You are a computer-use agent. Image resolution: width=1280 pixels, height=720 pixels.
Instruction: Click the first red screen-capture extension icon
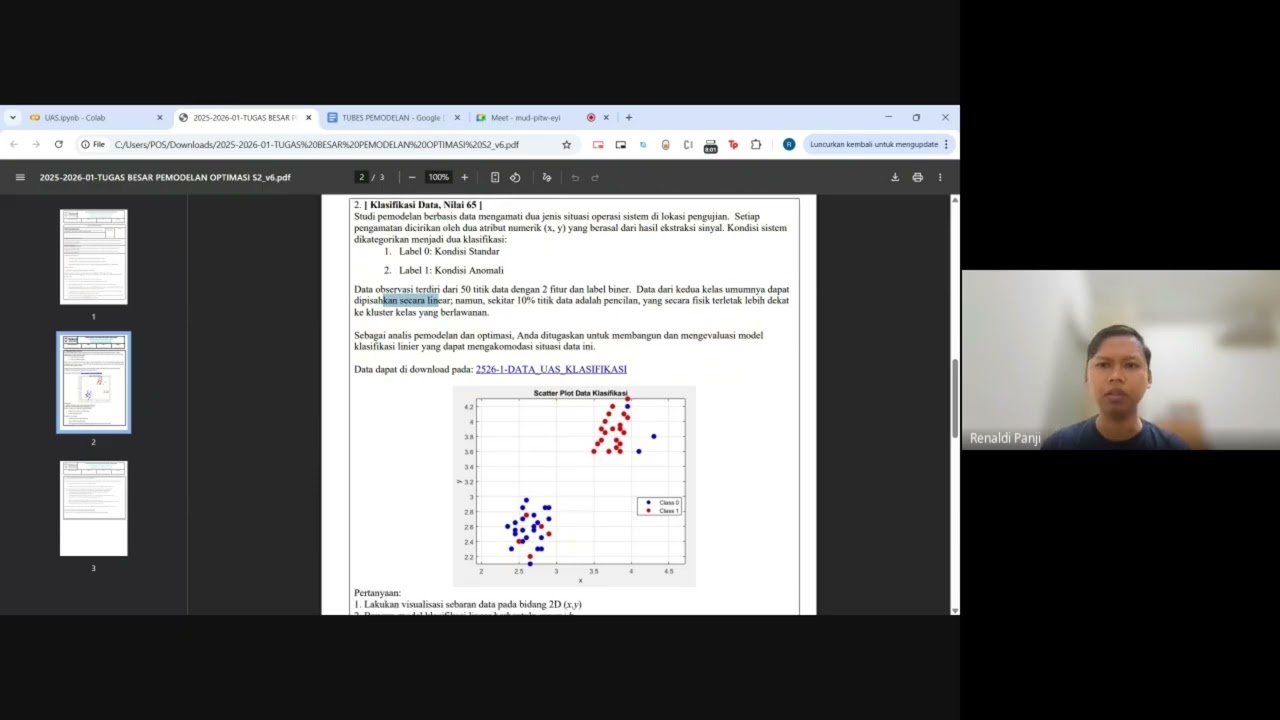pos(598,144)
